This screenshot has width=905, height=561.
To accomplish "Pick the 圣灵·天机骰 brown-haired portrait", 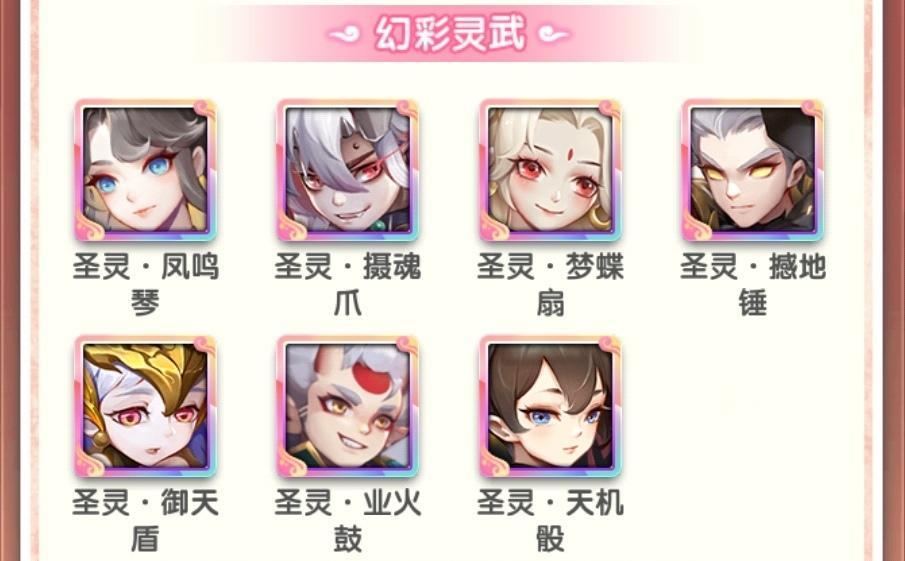I will [551, 406].
